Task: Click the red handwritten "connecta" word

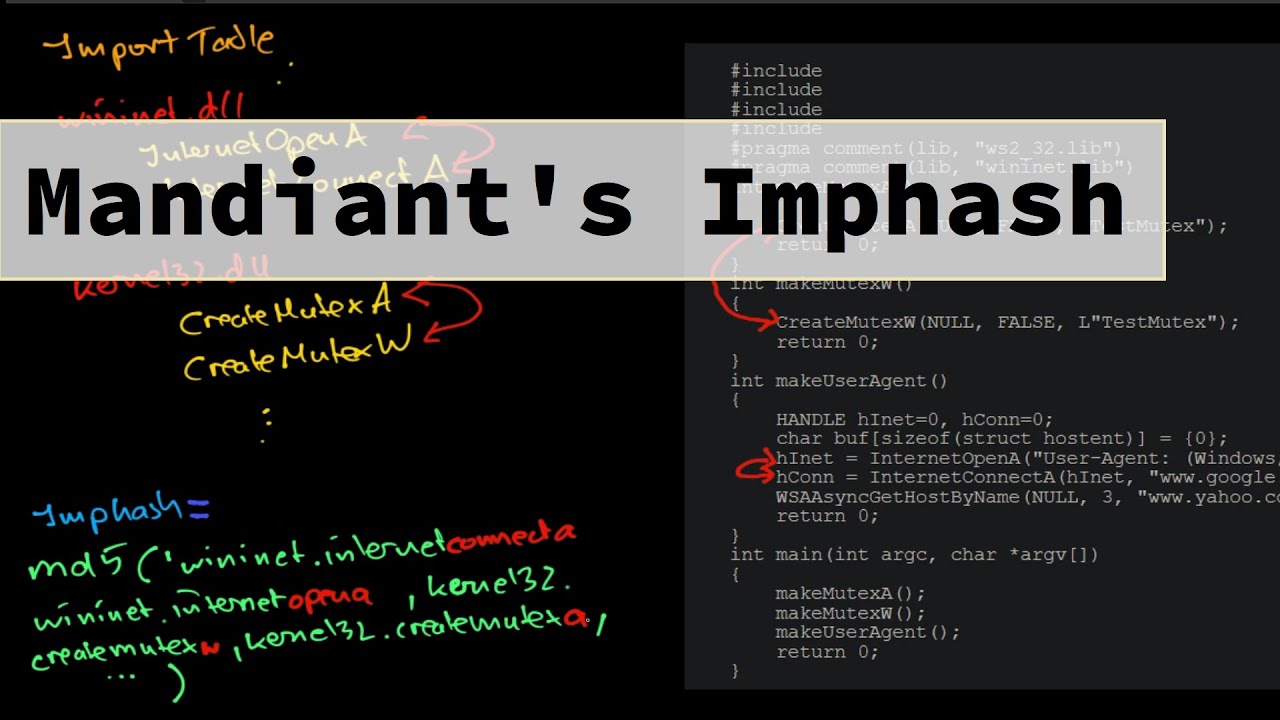Action: [x=511, y=538]
